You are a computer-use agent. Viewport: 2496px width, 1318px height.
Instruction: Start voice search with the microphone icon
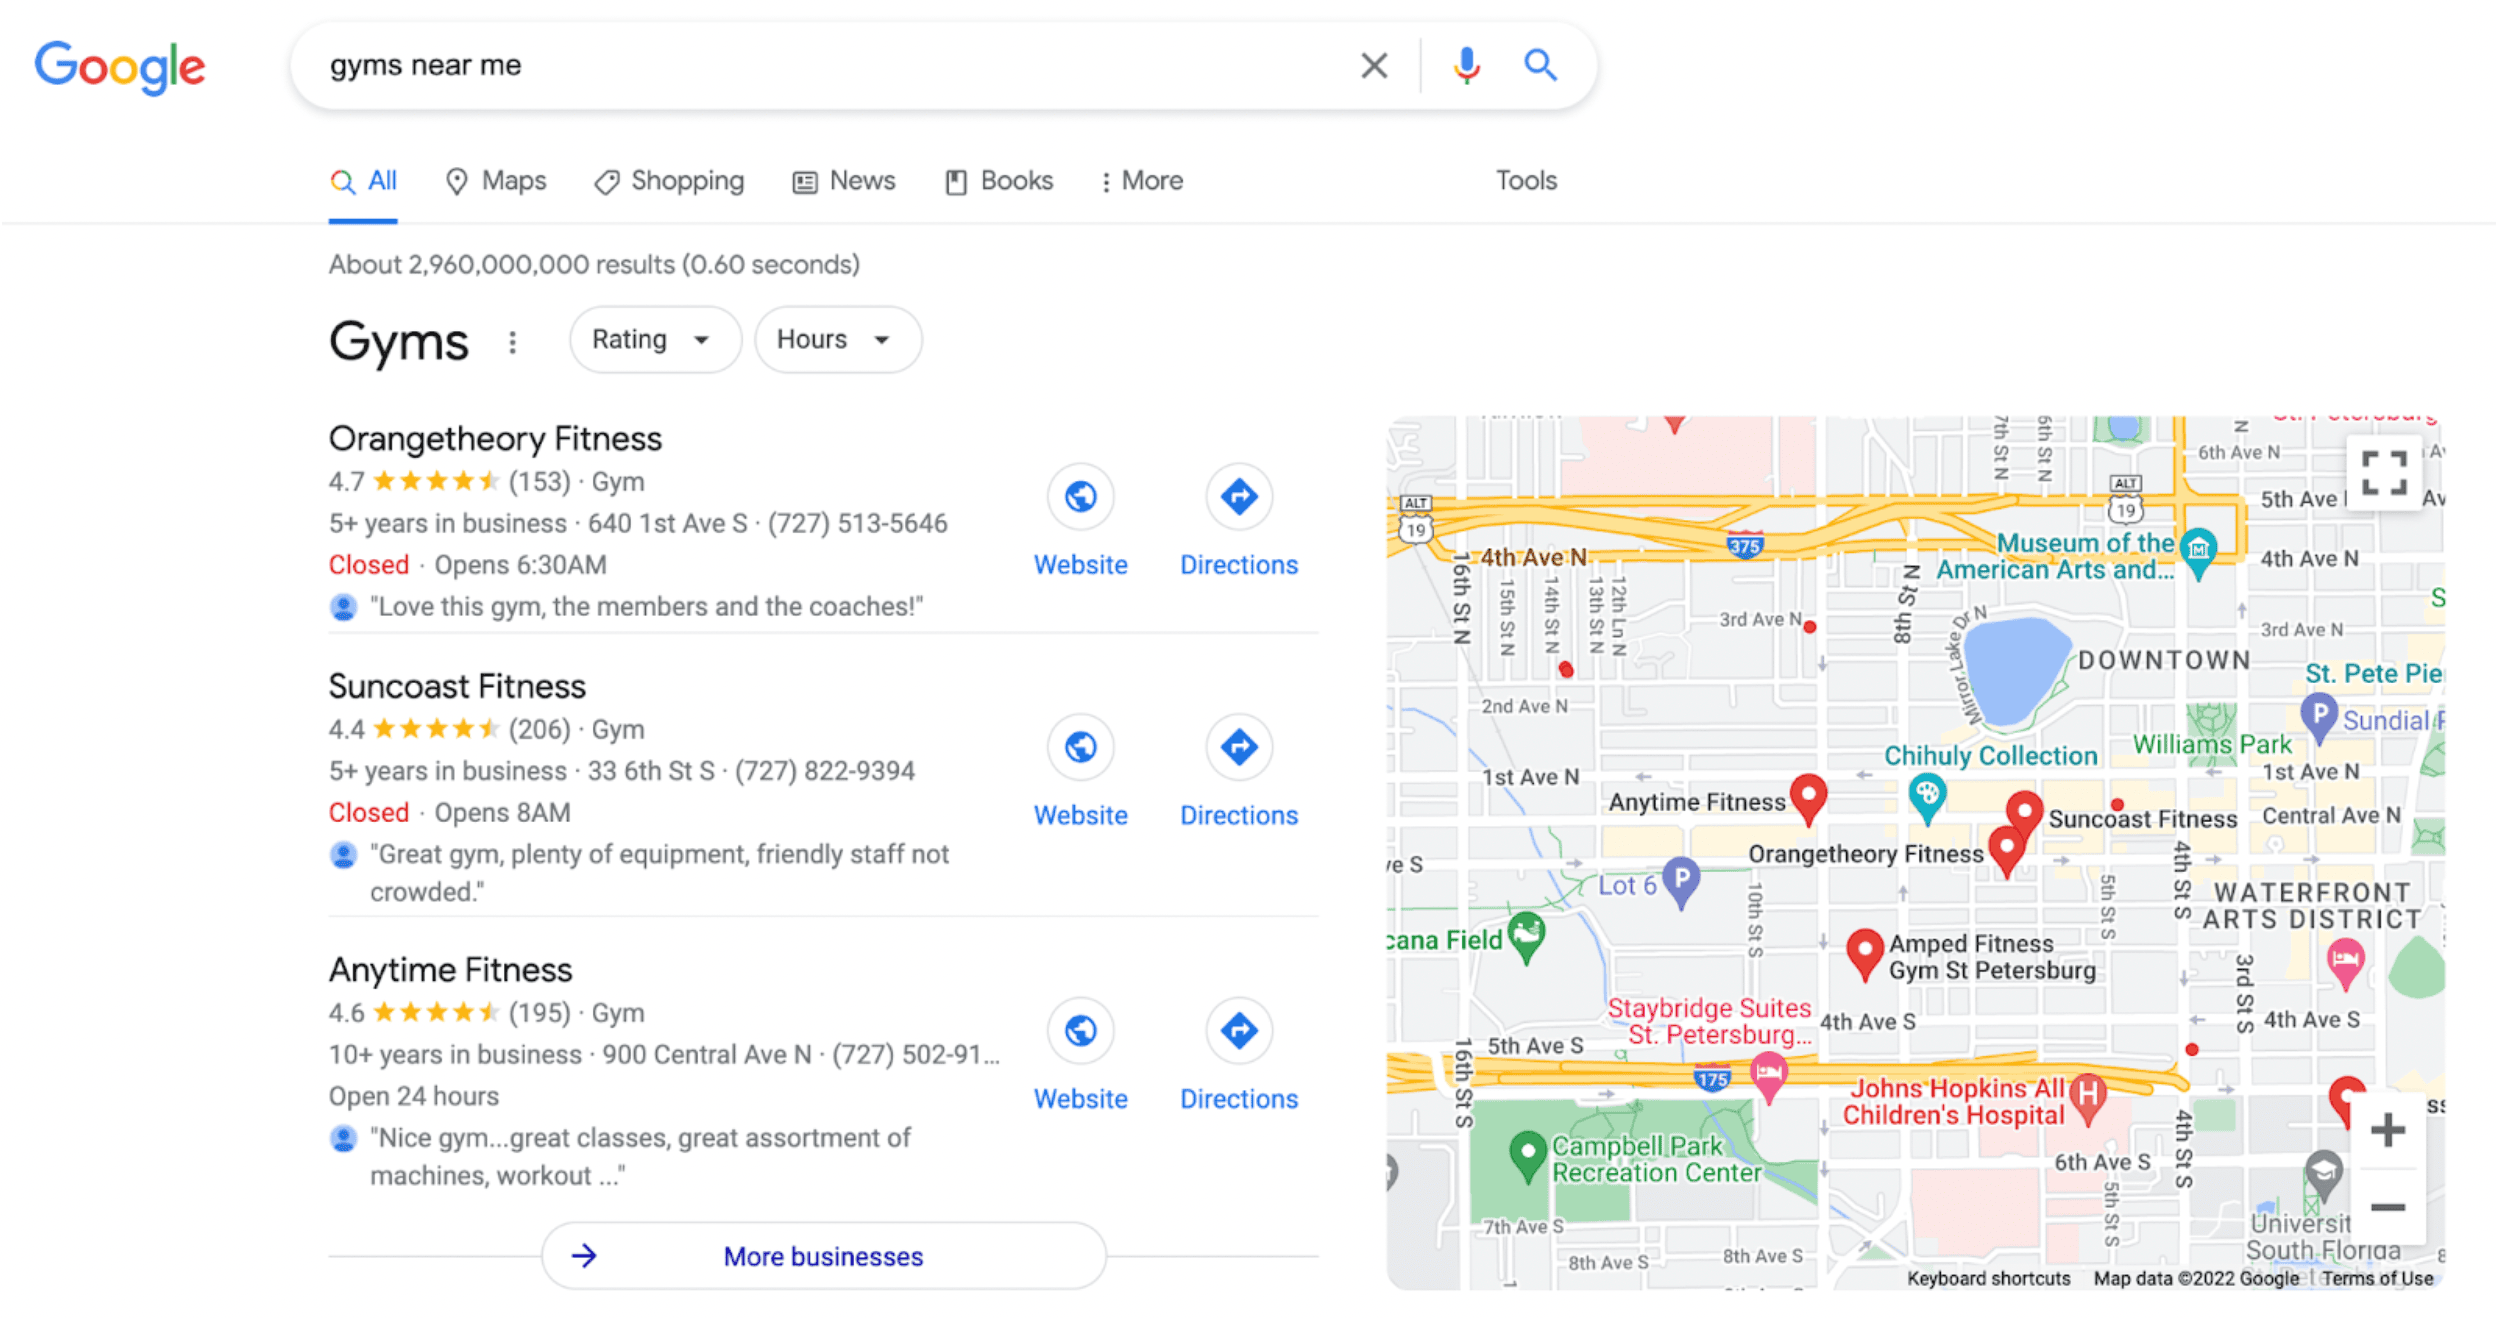pos(1466,66)
